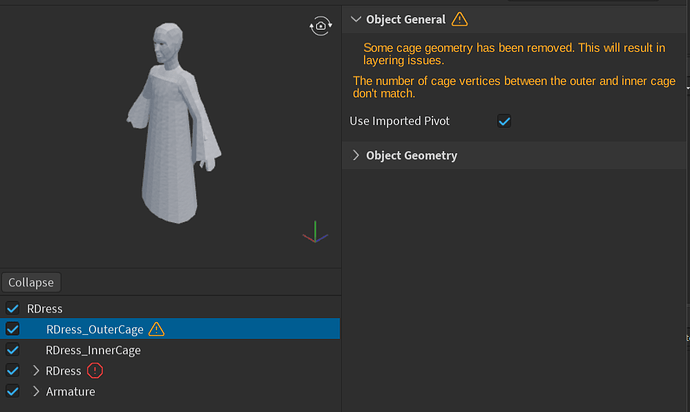Select the top-level RDress item
The image size is (690, 412).
click(x=44, y=309)
